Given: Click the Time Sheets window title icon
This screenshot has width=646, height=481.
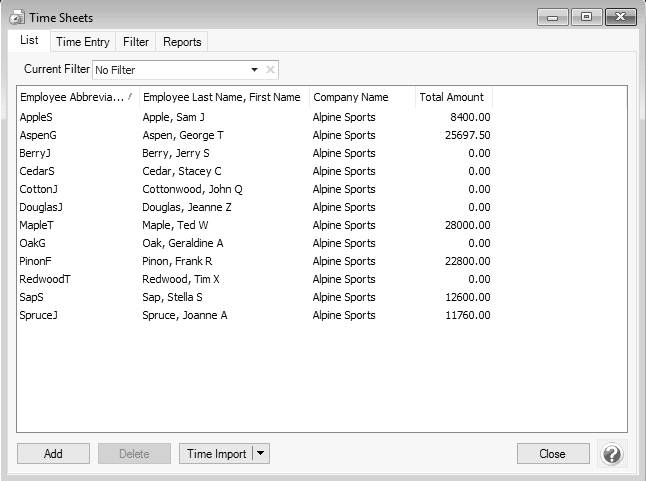Looking at the screenshot, I should 17,17.
